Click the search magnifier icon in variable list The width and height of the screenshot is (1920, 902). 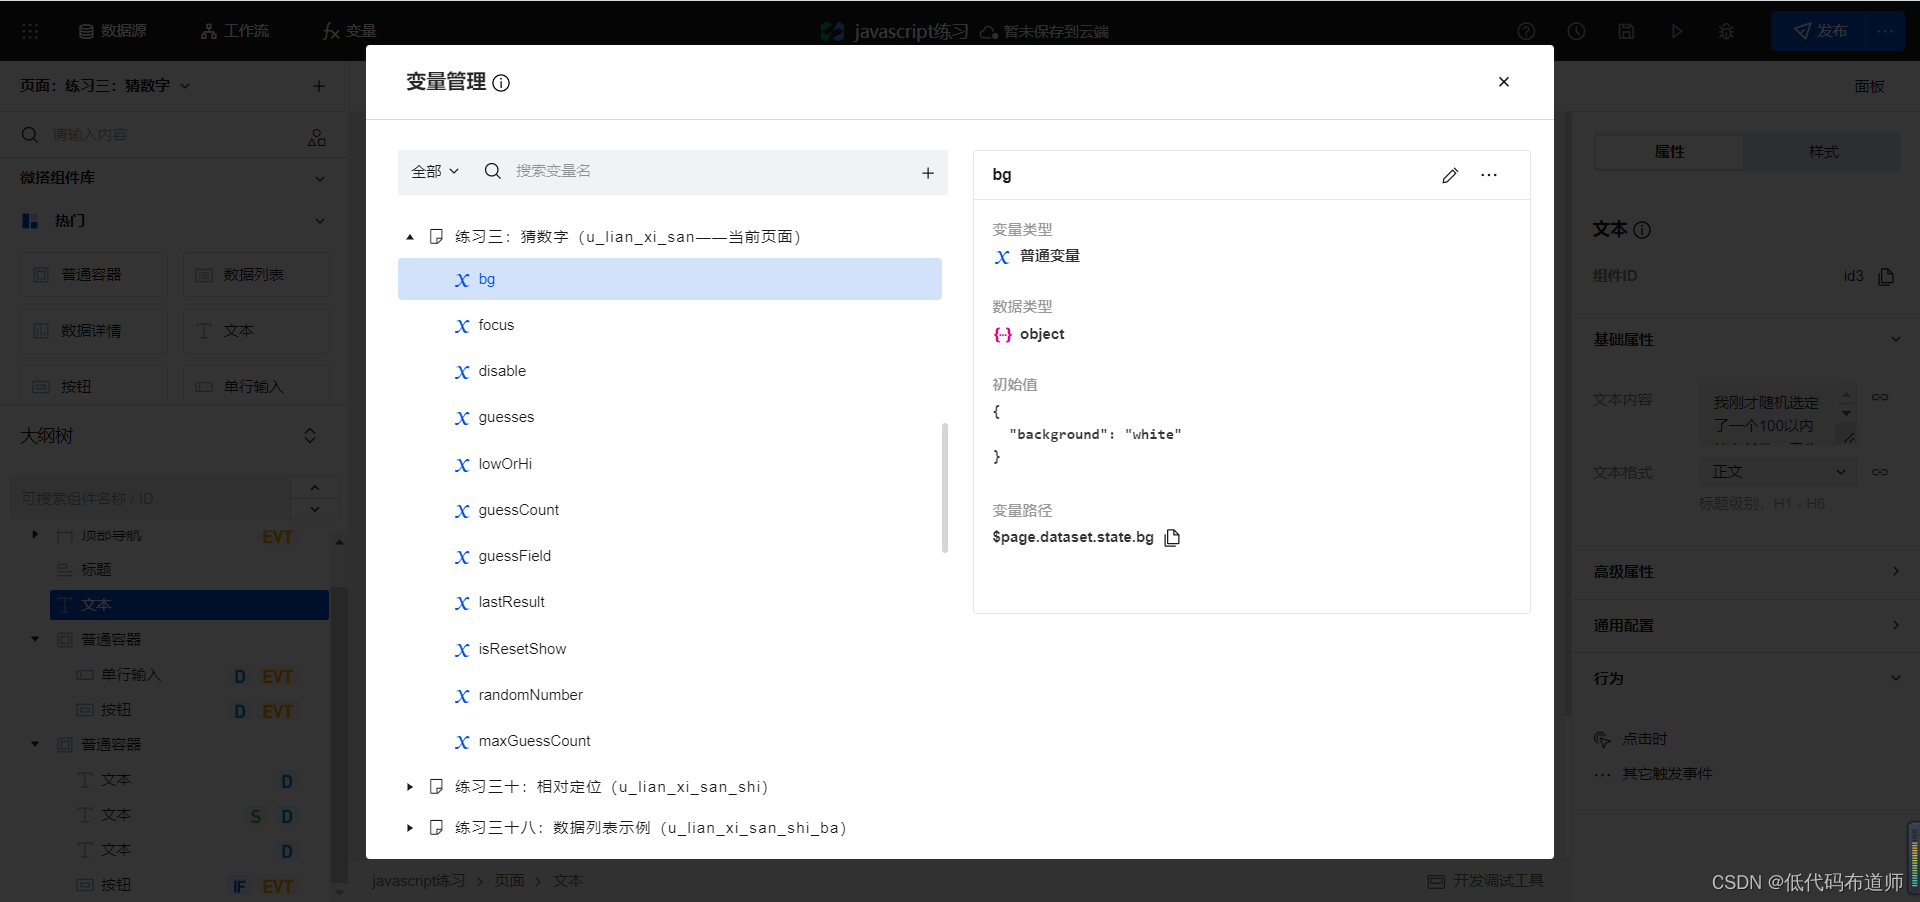click(493, 171)
